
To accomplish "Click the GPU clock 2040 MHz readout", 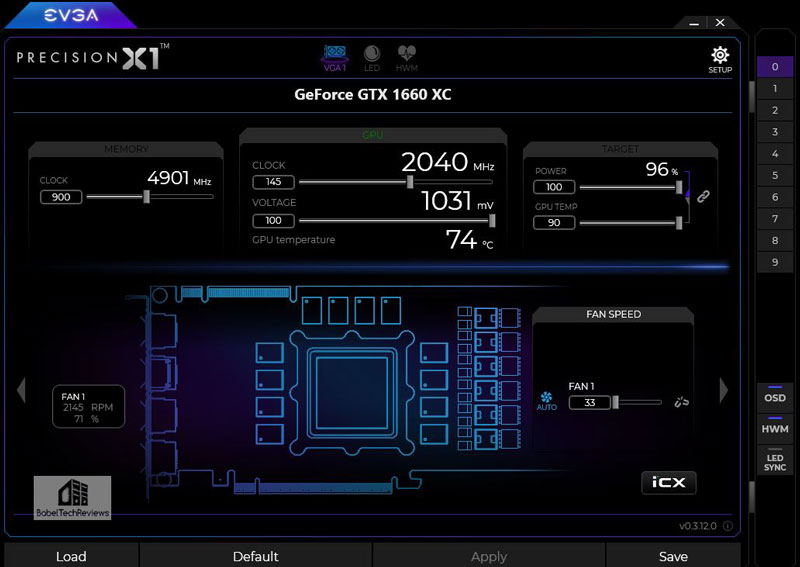I will (447, 162).
